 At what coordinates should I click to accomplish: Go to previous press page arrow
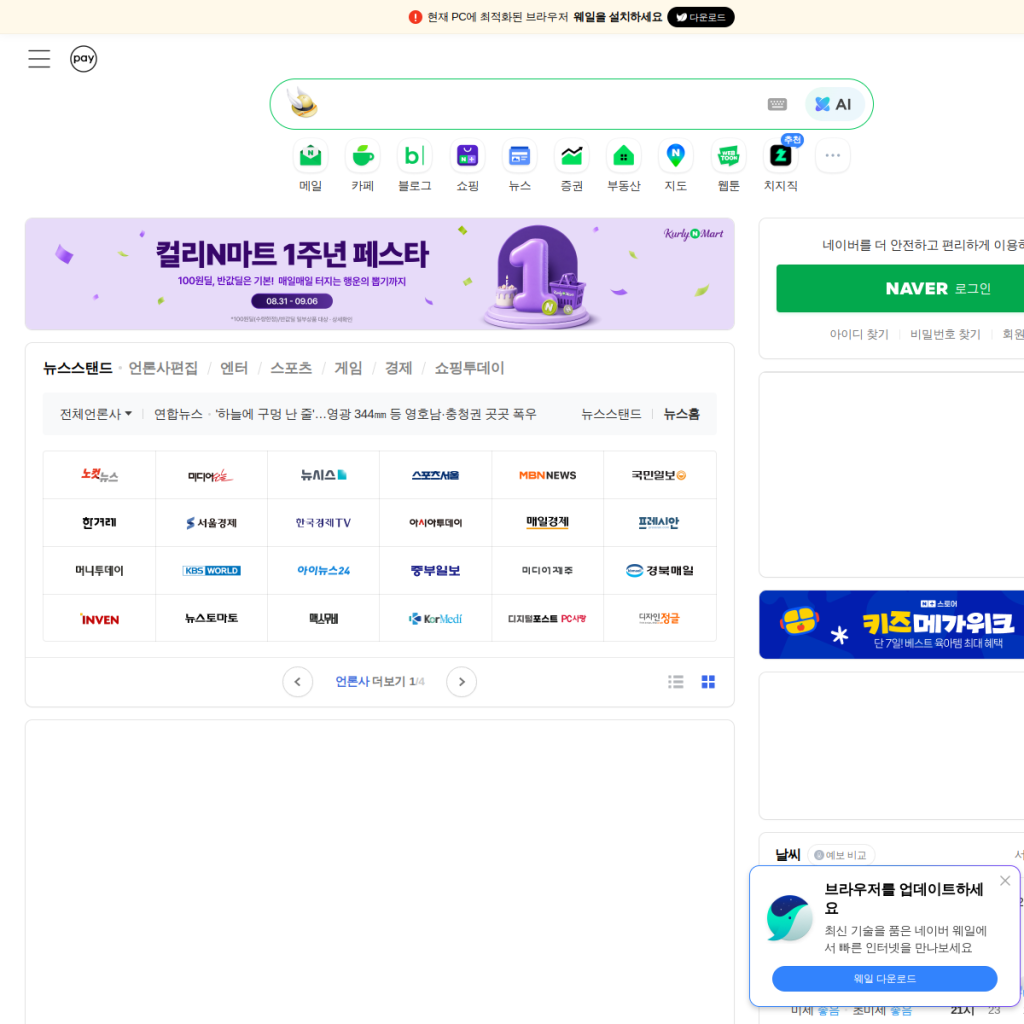point(298,682)
